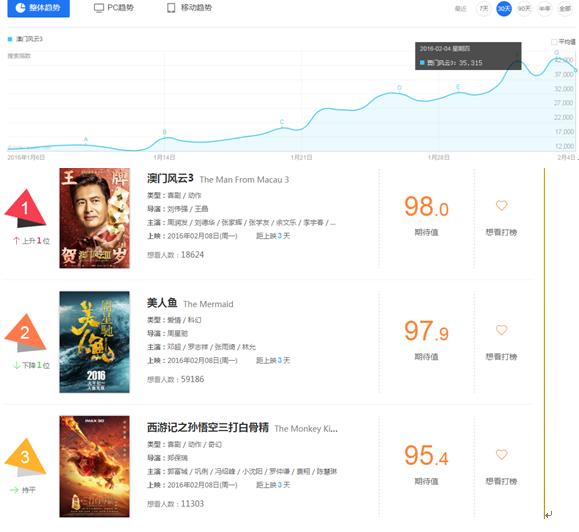The image size is (579, 532).
Task: Open the 美人鱼 title link
Action: [162, 303]
